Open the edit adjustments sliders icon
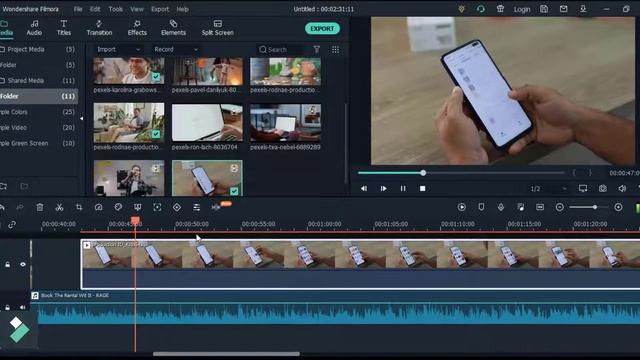This screenshot has width=640, height=360. [196, 207]
